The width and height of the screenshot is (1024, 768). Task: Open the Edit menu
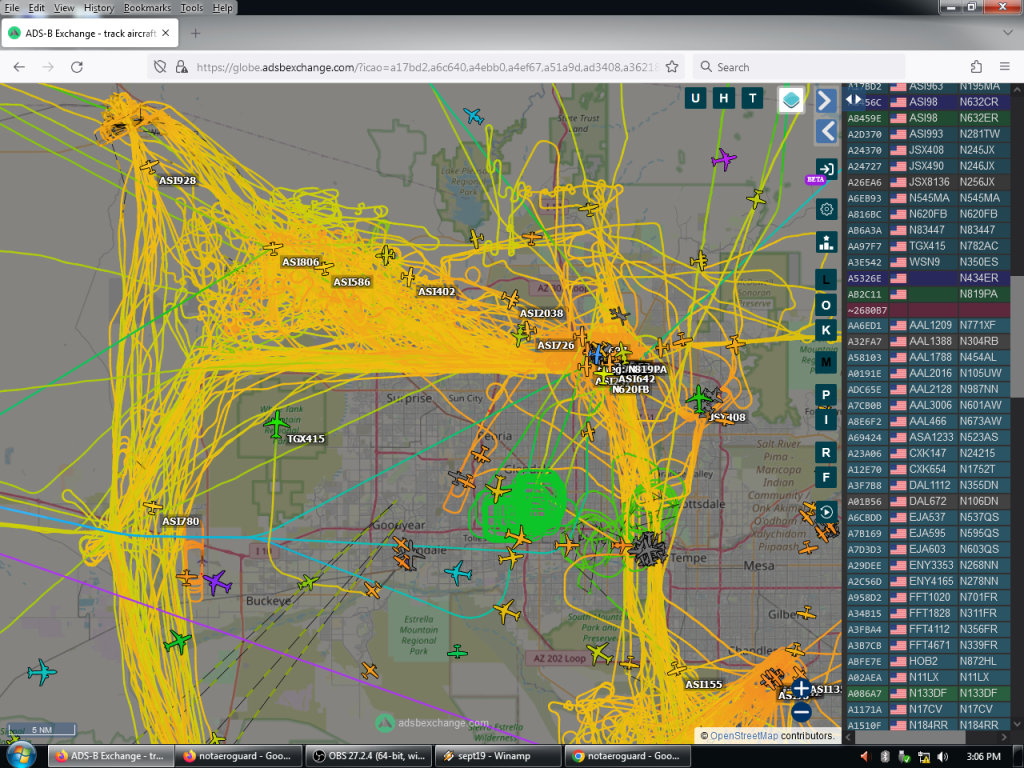coord(37,8)
